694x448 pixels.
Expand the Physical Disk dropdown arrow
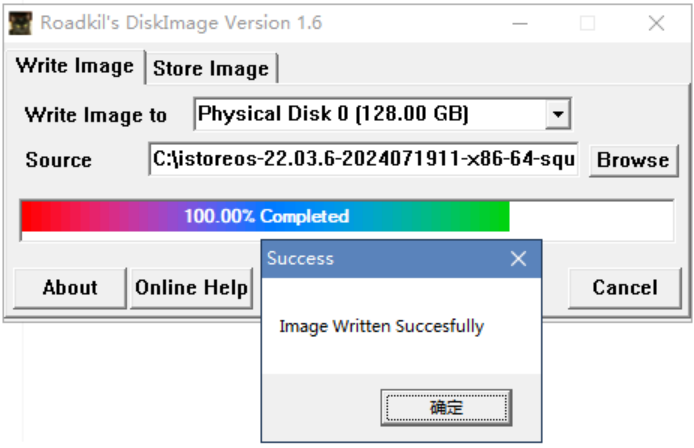pos(557,115)
